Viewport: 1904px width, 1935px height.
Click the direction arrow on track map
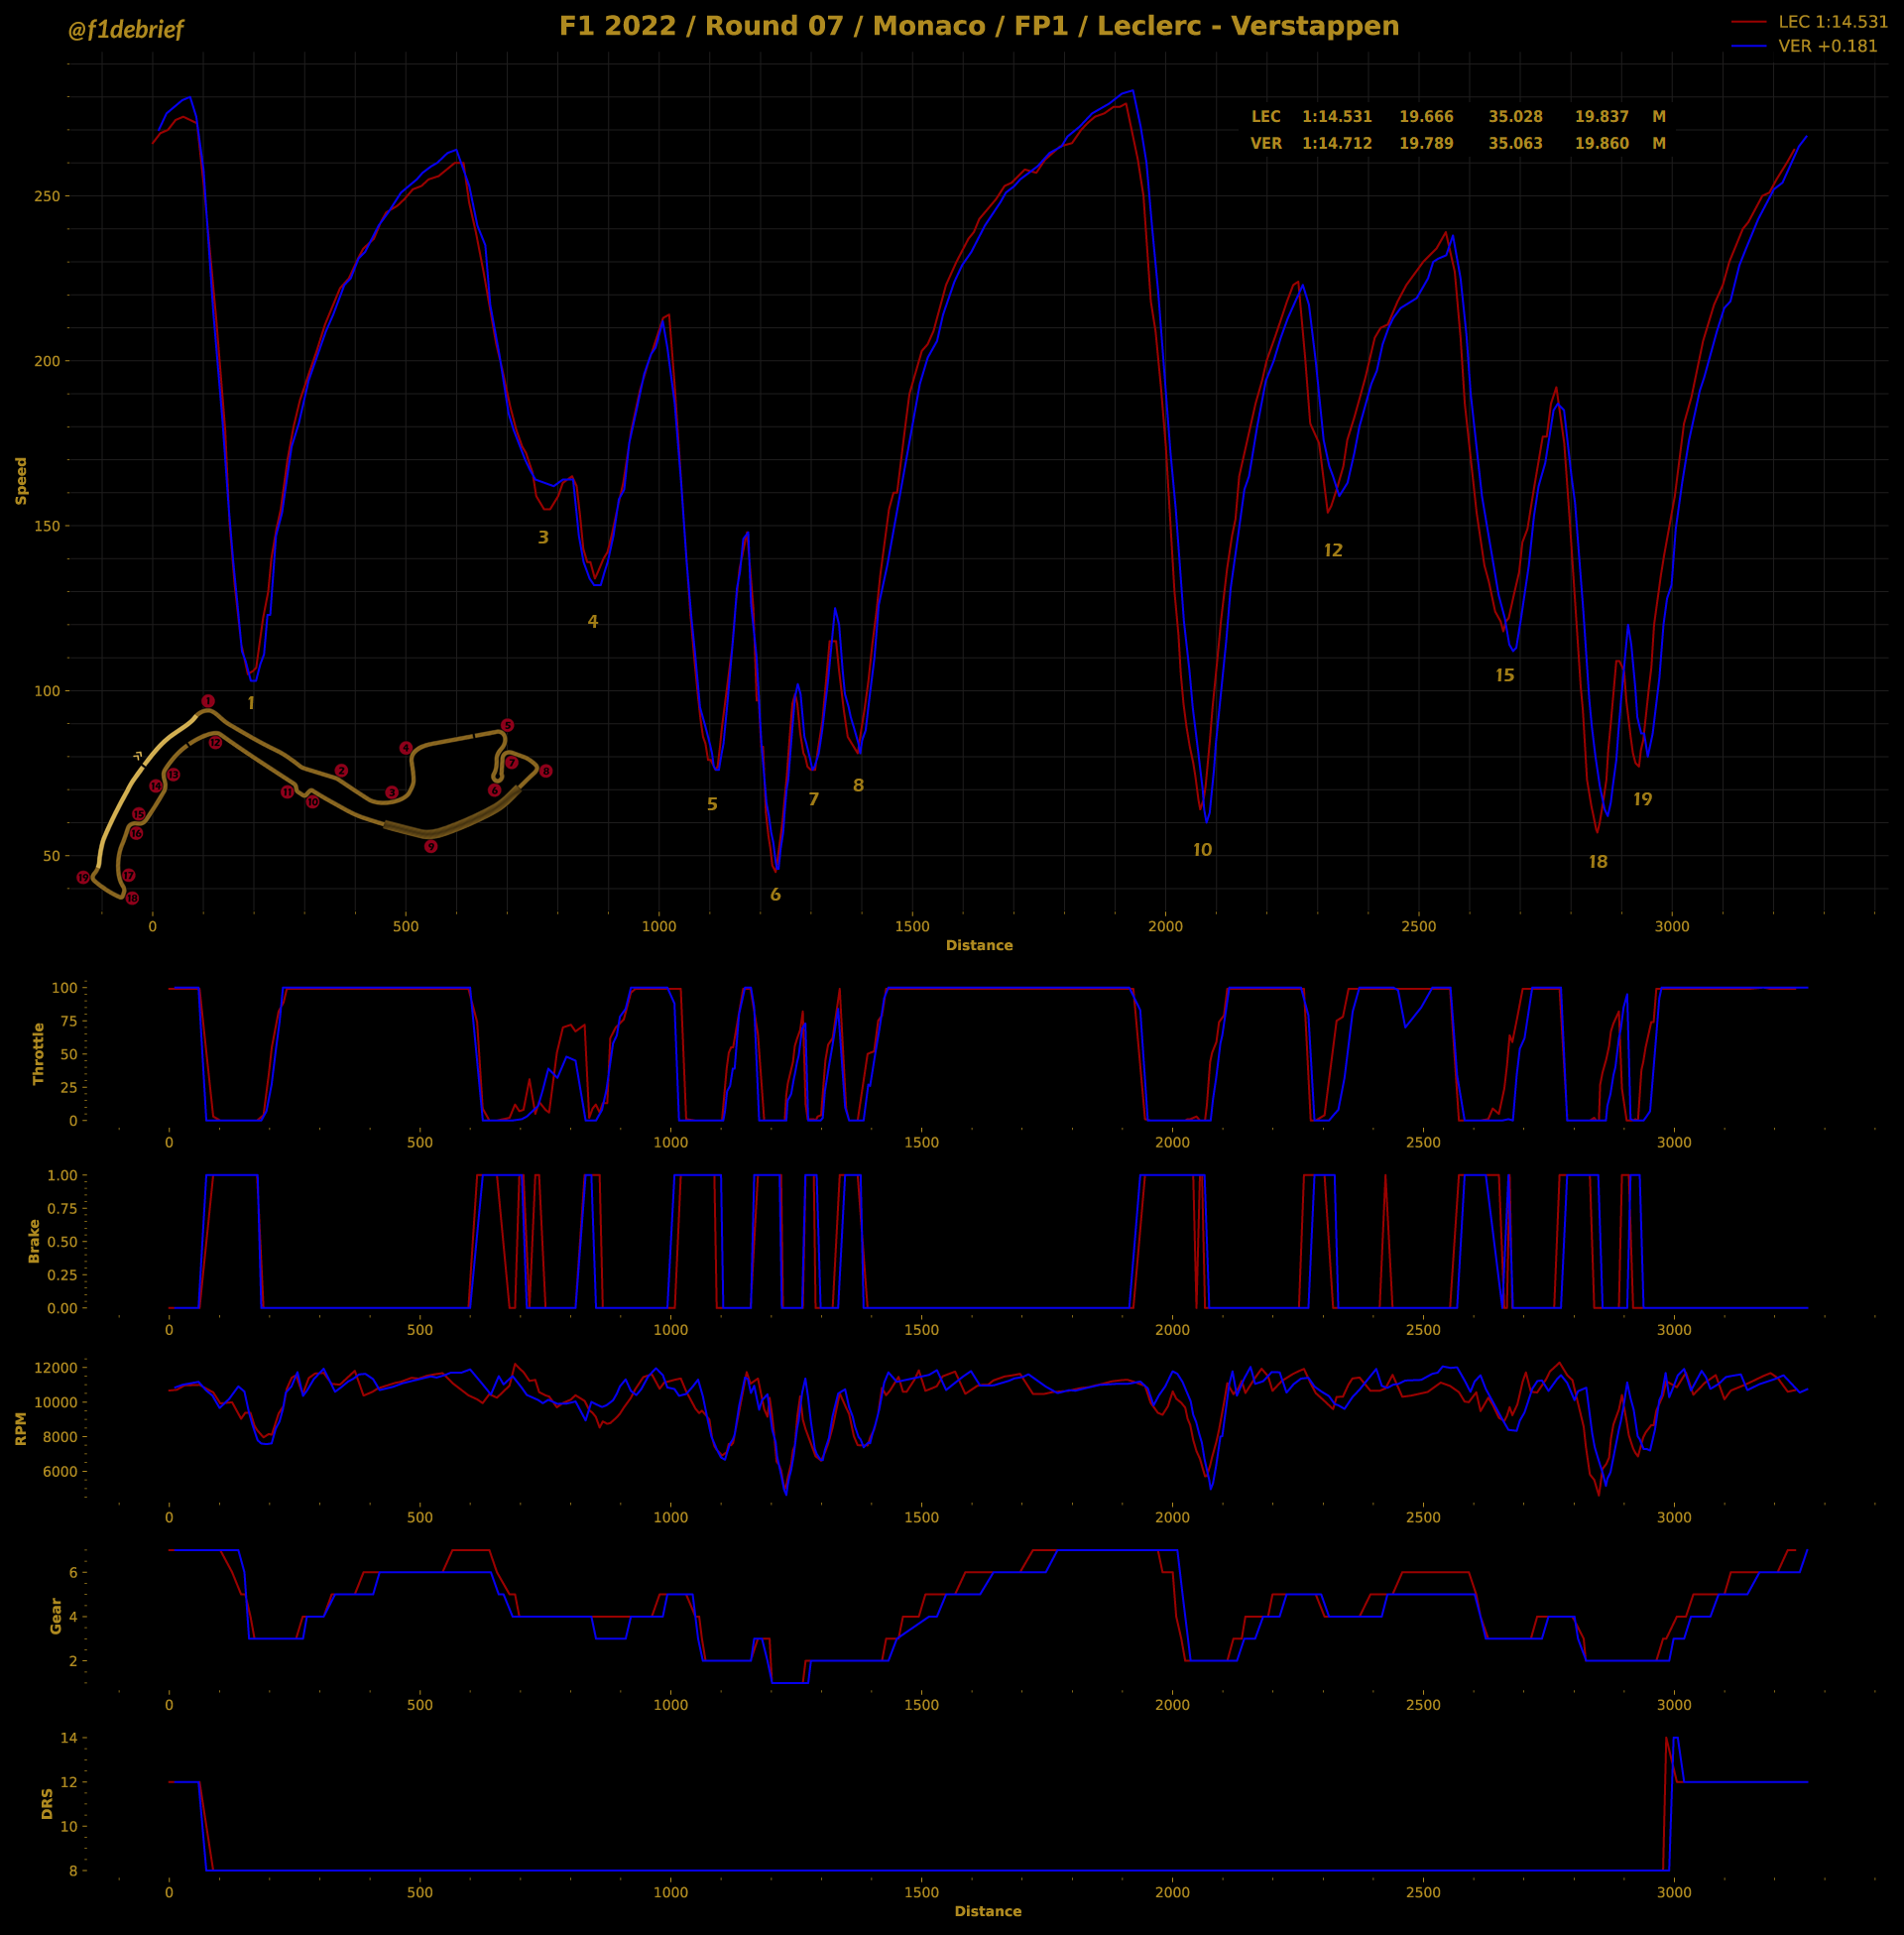(138, 757)
